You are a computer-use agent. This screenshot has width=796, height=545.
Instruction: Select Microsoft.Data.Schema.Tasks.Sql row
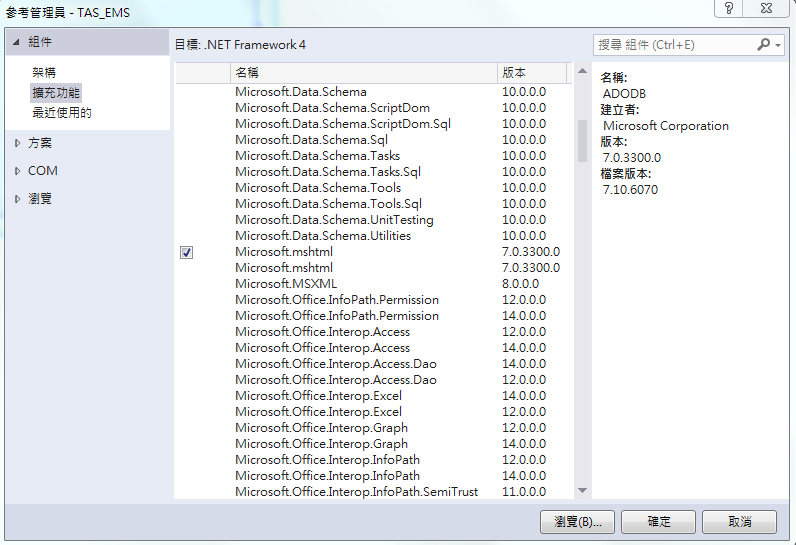374,172
